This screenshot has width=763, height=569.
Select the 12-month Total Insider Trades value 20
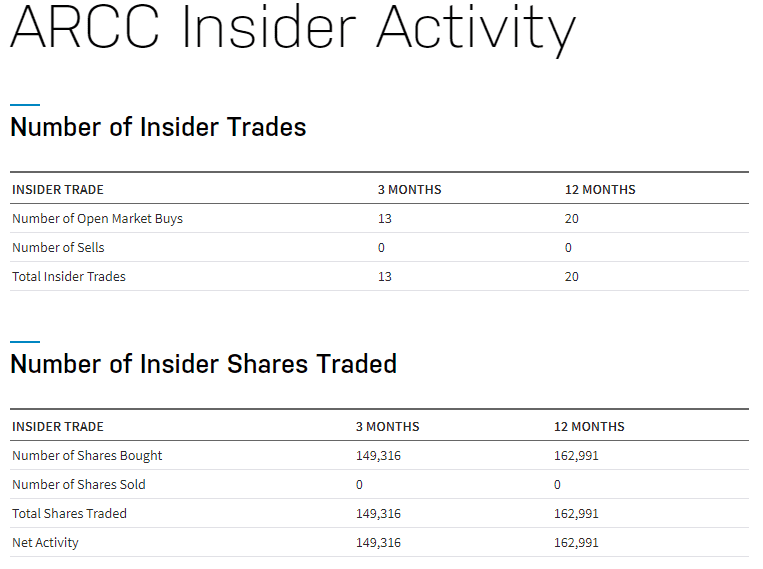point(572,277)
